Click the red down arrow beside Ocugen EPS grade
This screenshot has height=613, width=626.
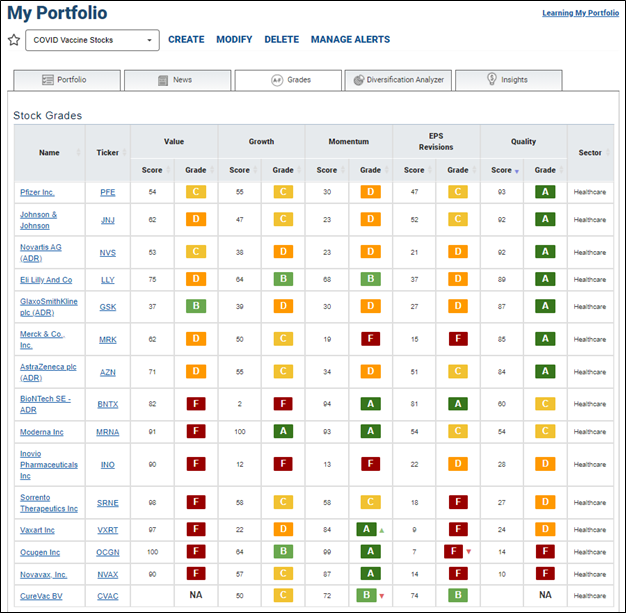(x=469, y=552)
